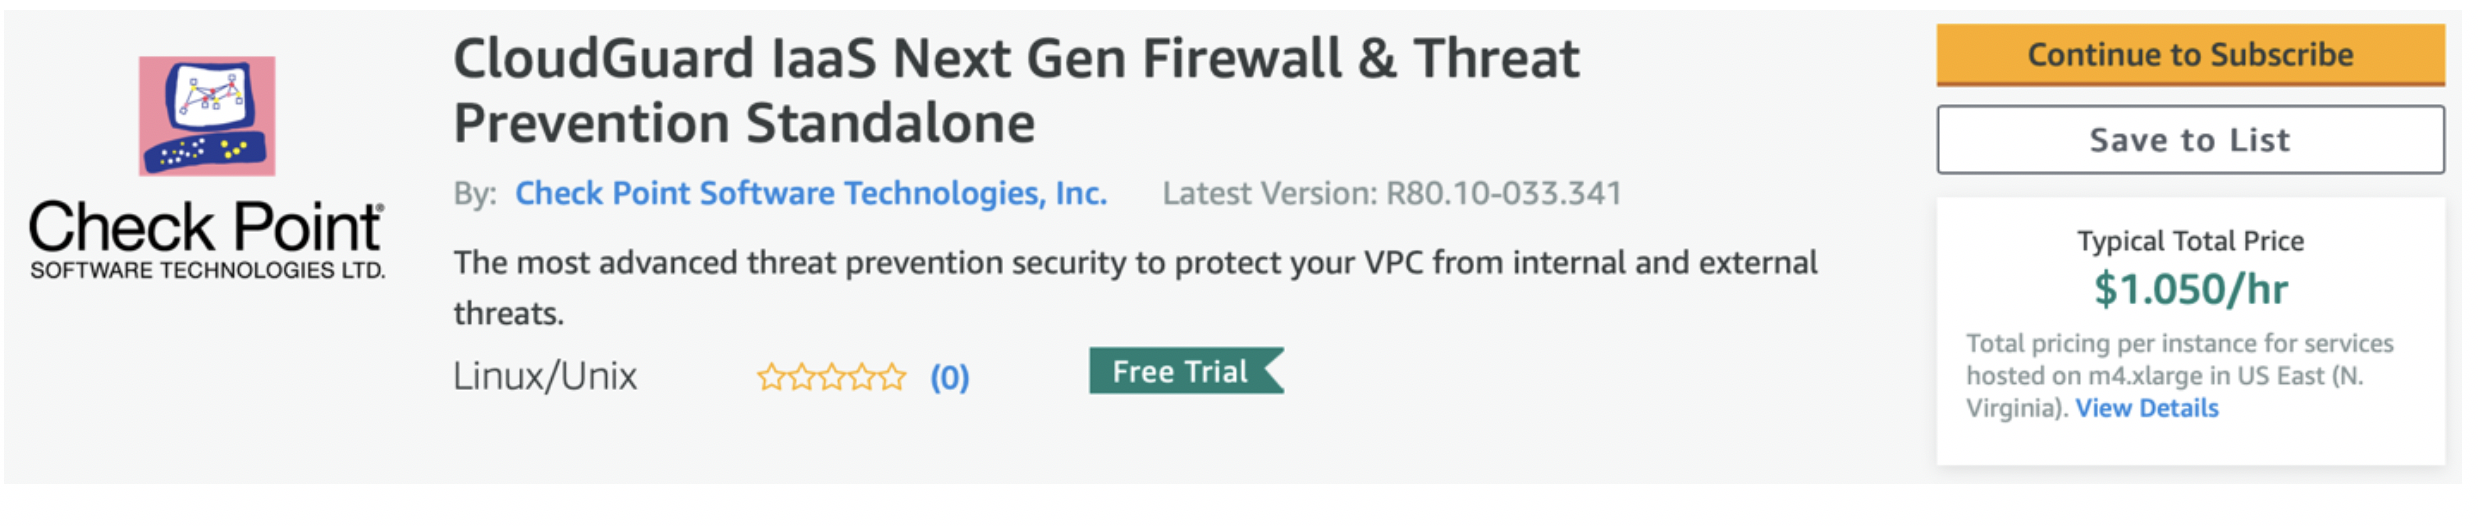Image resolution: width=2478 pixels, height=526 pixels.
Task: Select the third rating star
Action: [x=832, y=377]
